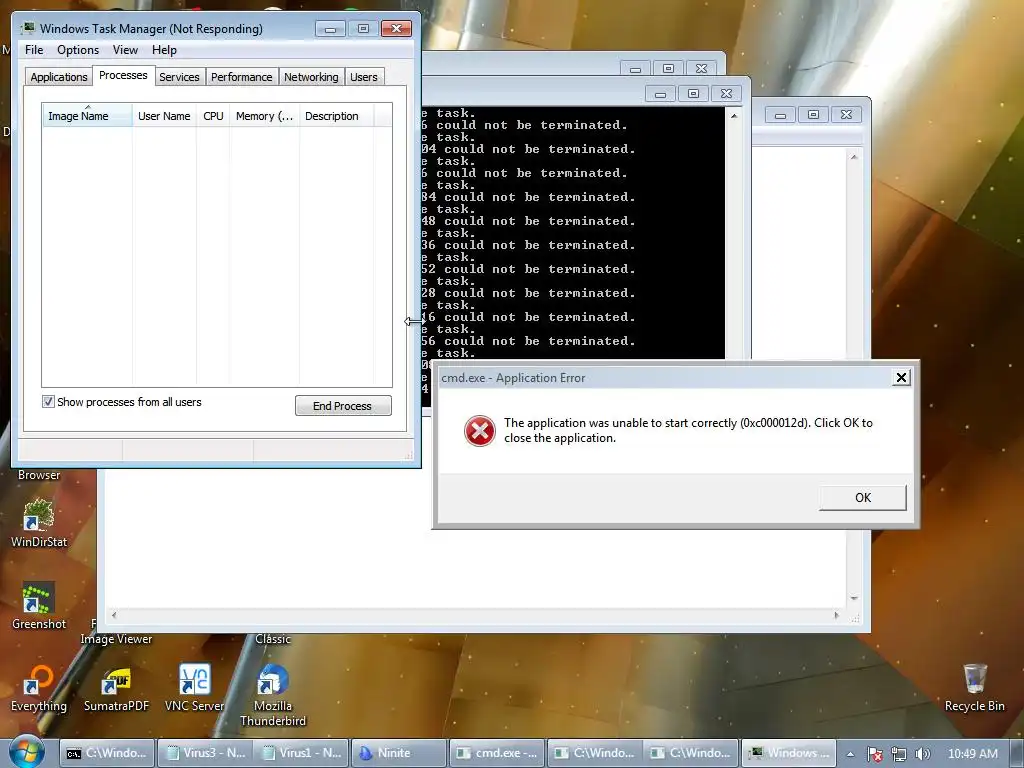Show hidden tray icons arrow
Image resolution: width=1024 pixels, height=768 pixels.
point(850,754)
